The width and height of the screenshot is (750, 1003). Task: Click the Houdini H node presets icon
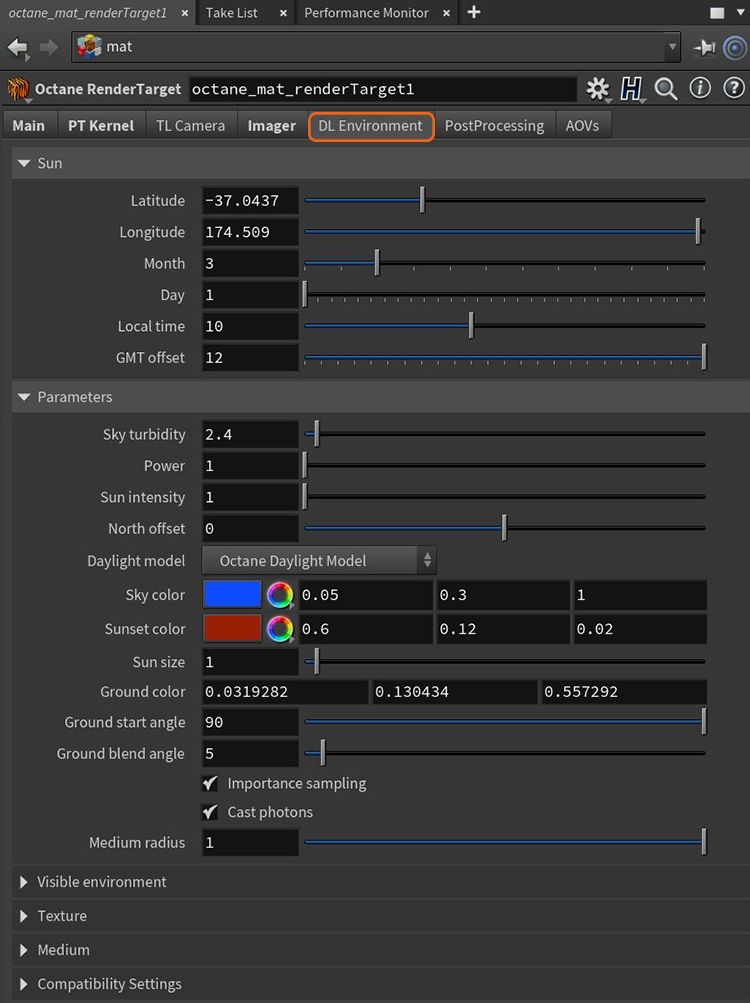[x=631, y=89]
